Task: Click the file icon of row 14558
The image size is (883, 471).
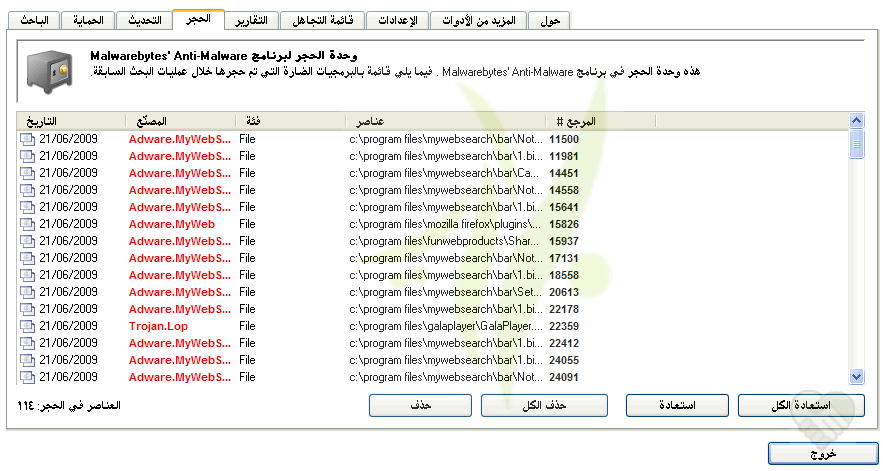Action: (27, 190)
